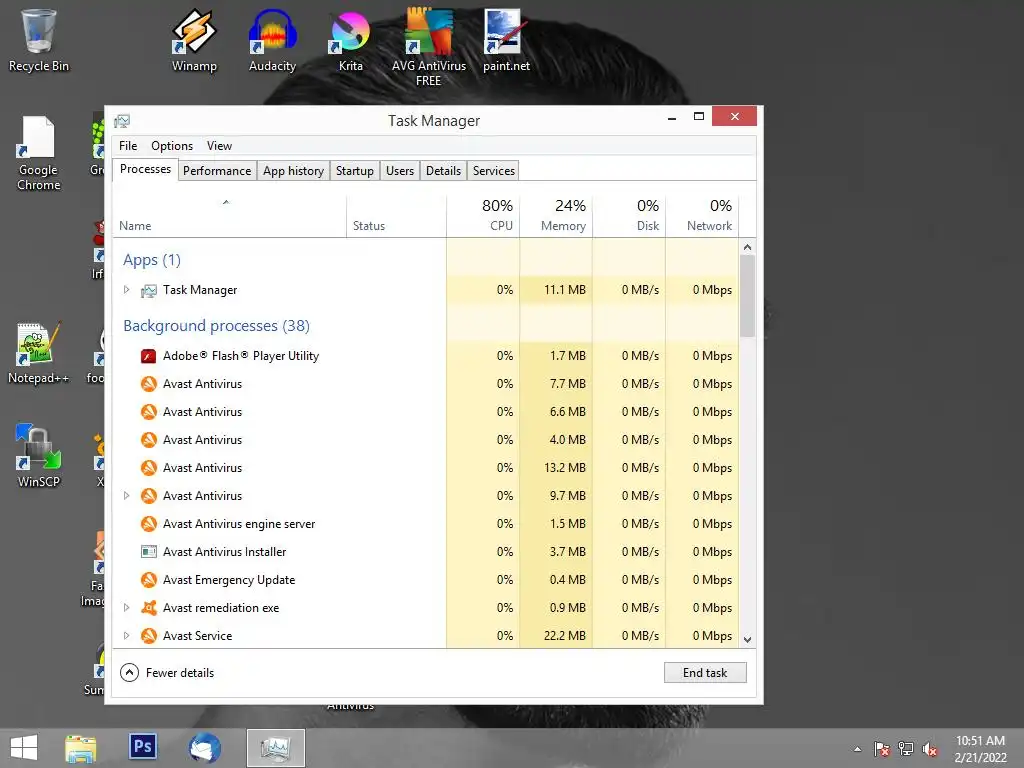
Task: Open AVG AntiVirus FREE shortcut
Action: 429,47
